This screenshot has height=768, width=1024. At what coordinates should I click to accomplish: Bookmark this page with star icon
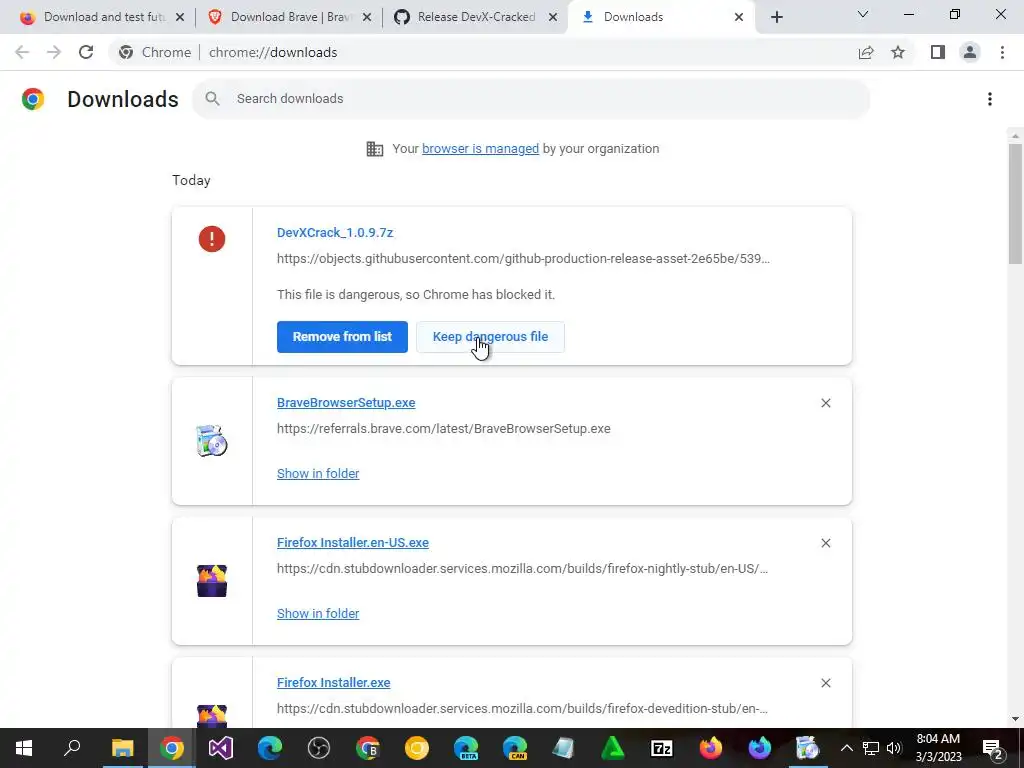tap(898, 52)
